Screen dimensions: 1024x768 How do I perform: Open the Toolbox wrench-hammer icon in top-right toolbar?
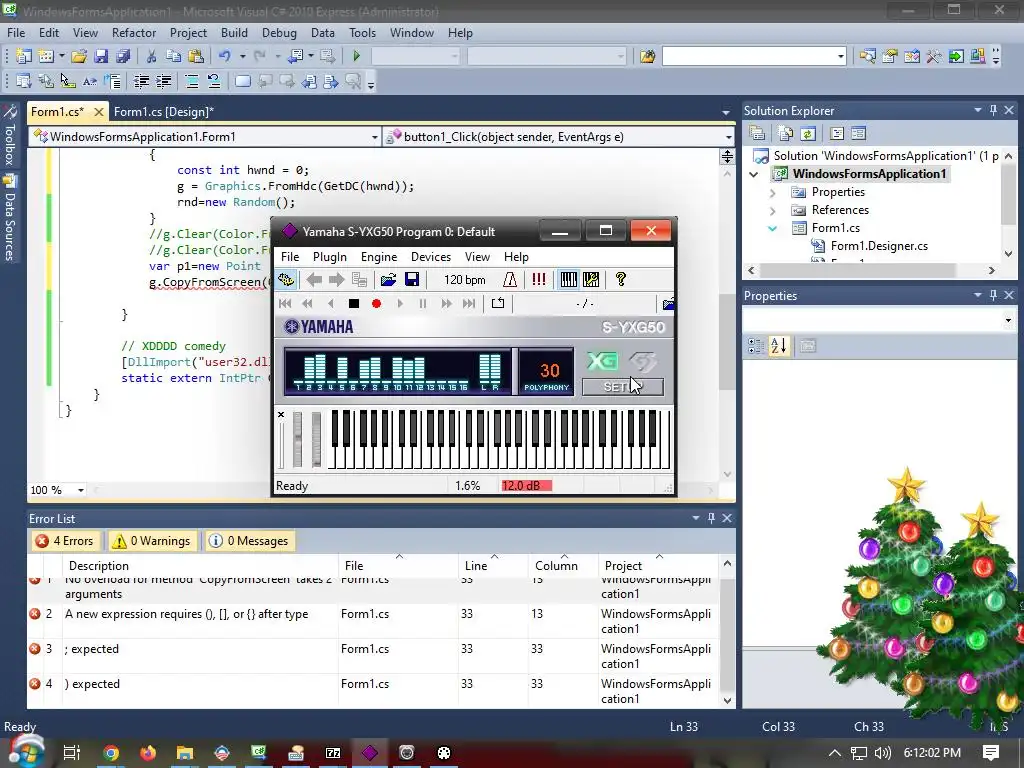tap(934, 56)
